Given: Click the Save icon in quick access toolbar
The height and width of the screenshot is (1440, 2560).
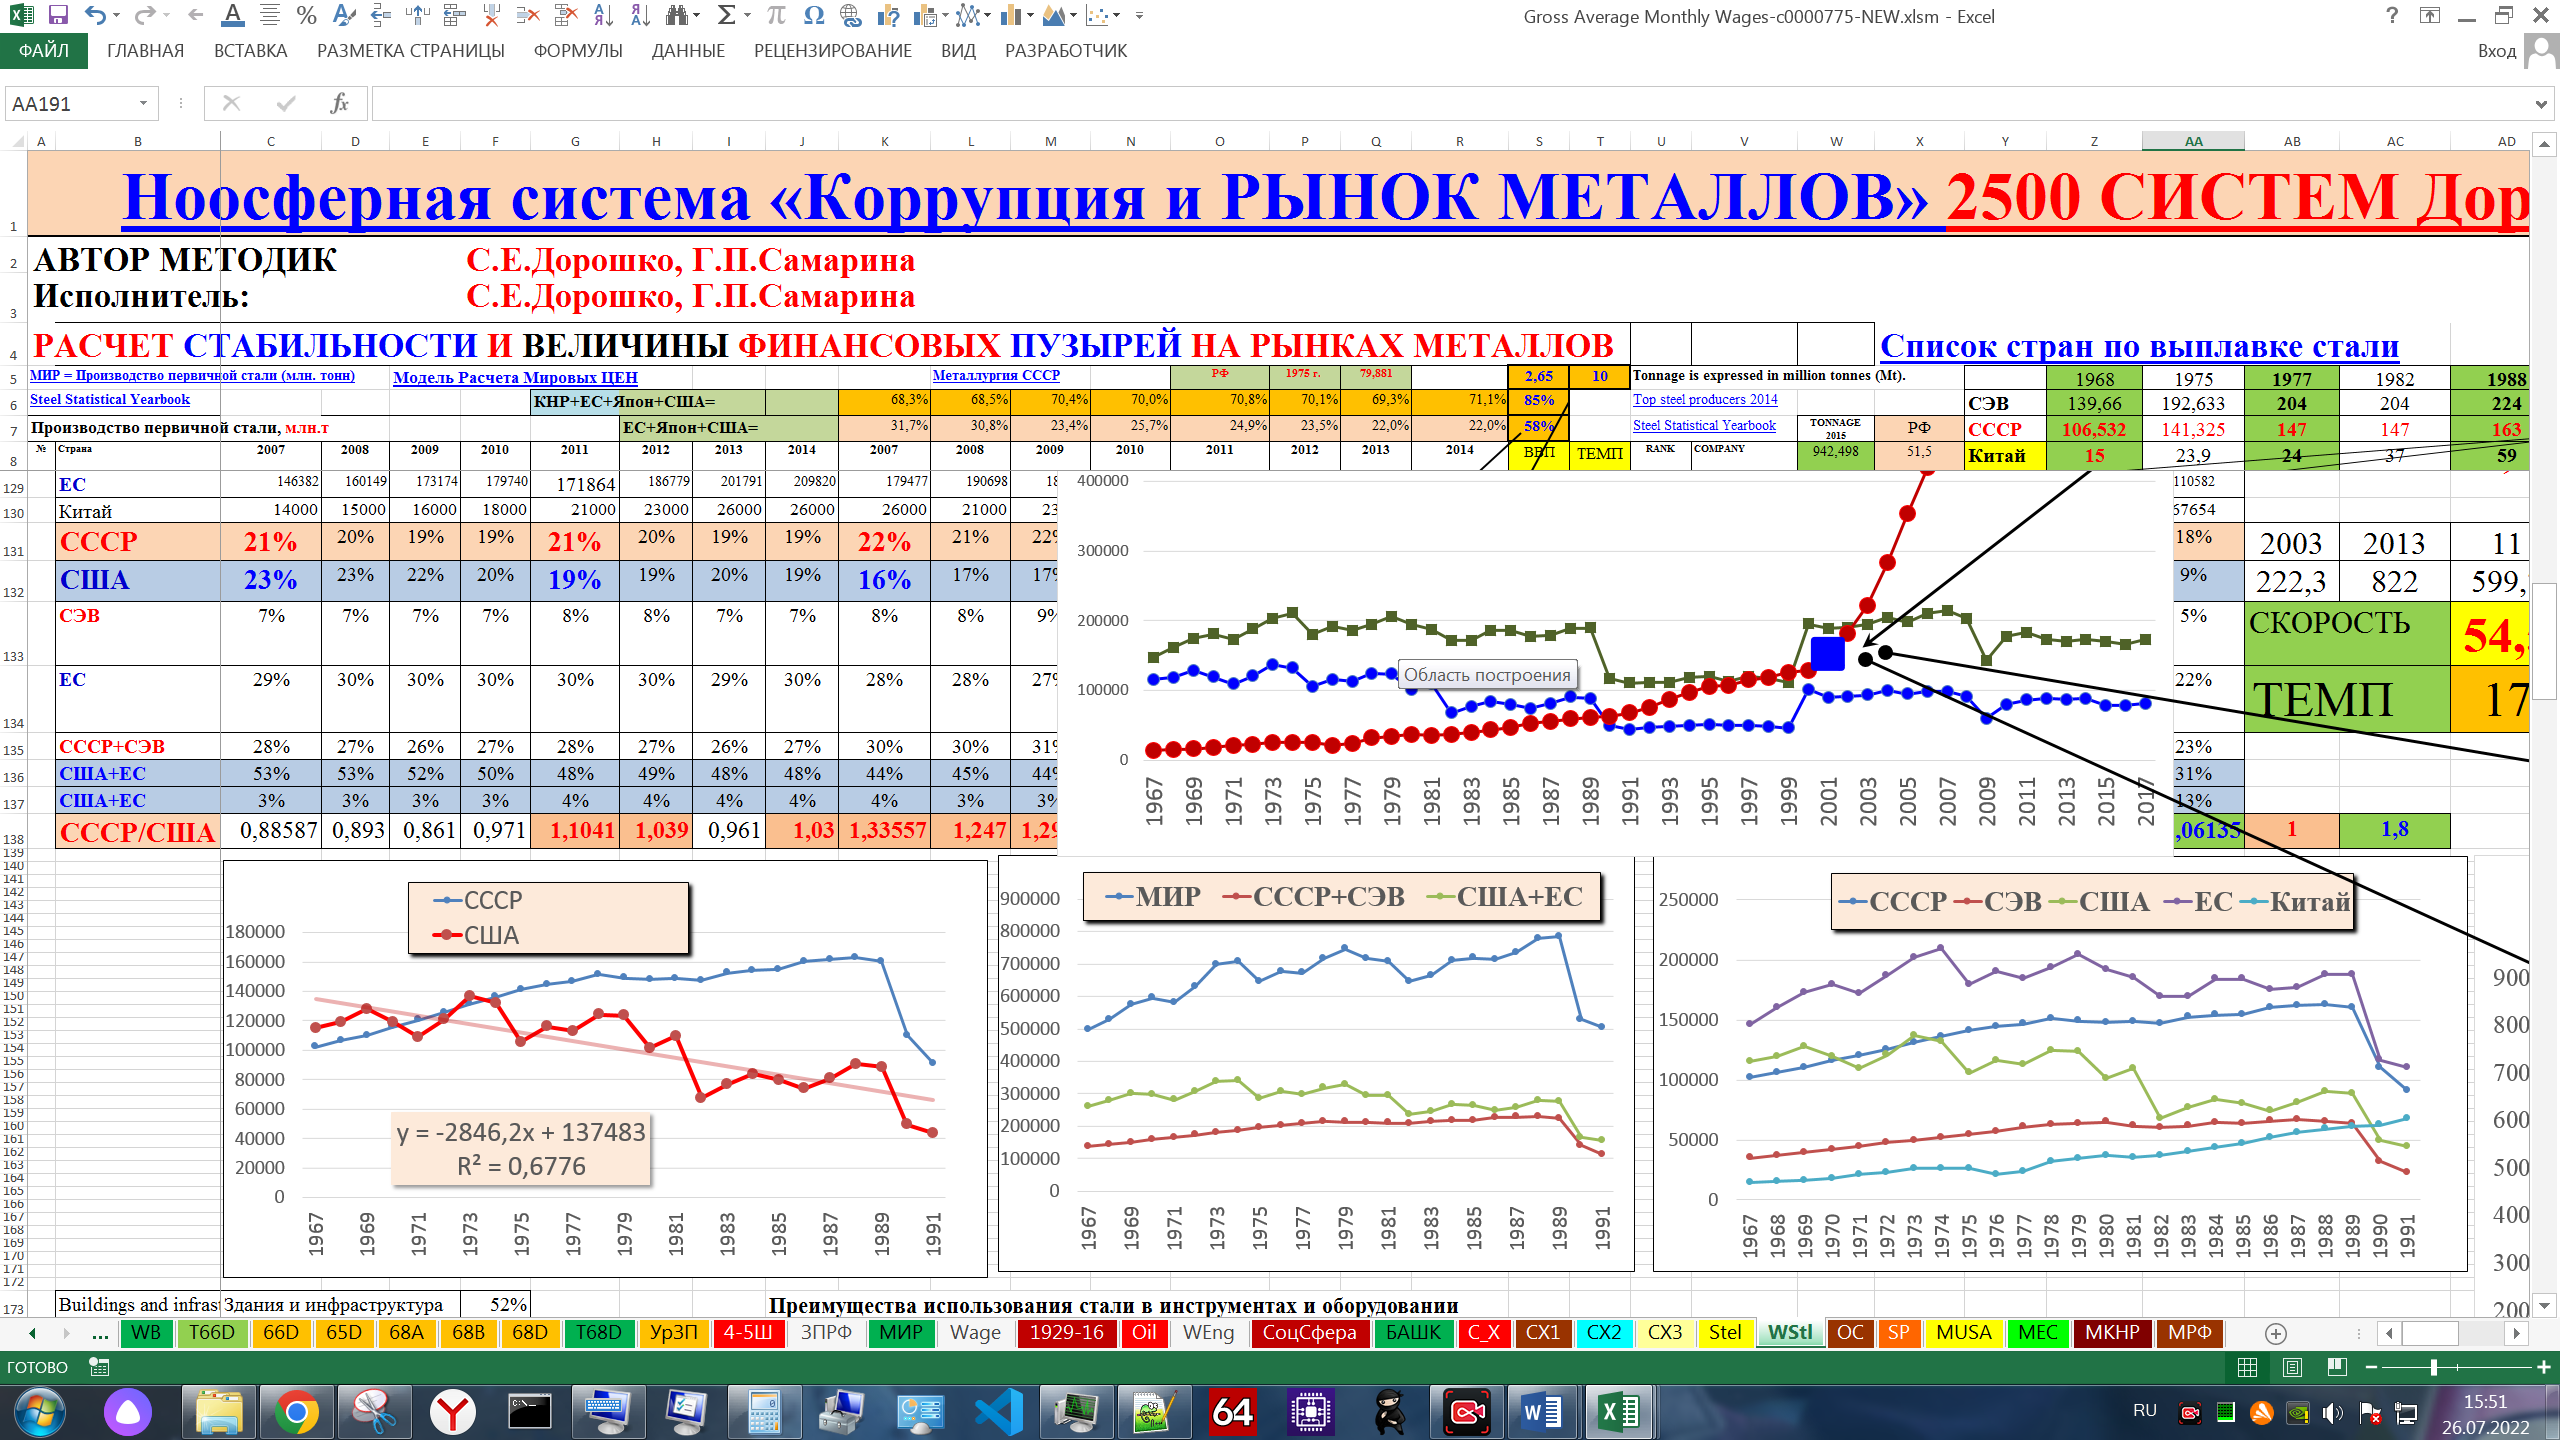Looking at the screenshot, I should point(57,15).
